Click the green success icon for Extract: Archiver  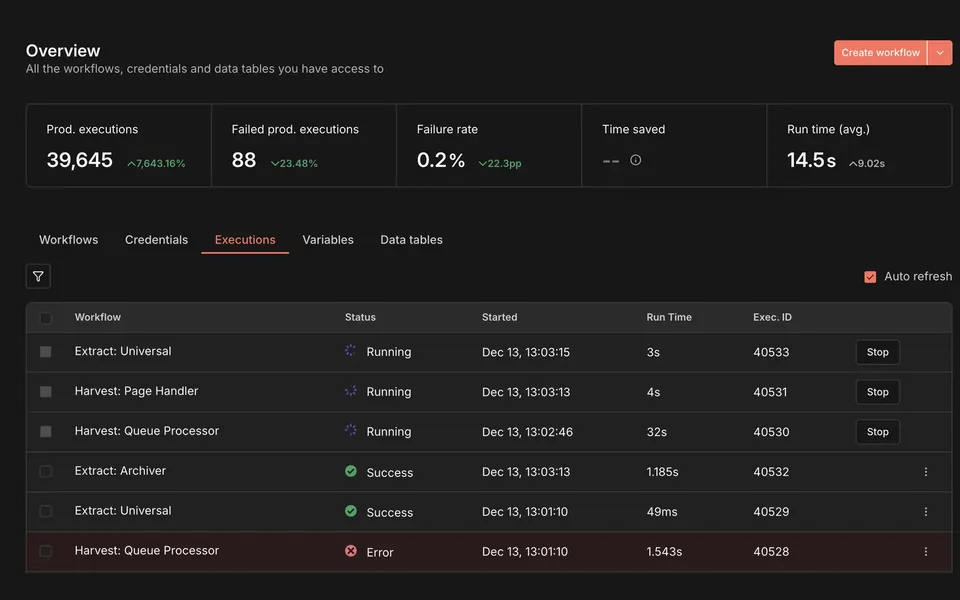click(x=351, y=471)
